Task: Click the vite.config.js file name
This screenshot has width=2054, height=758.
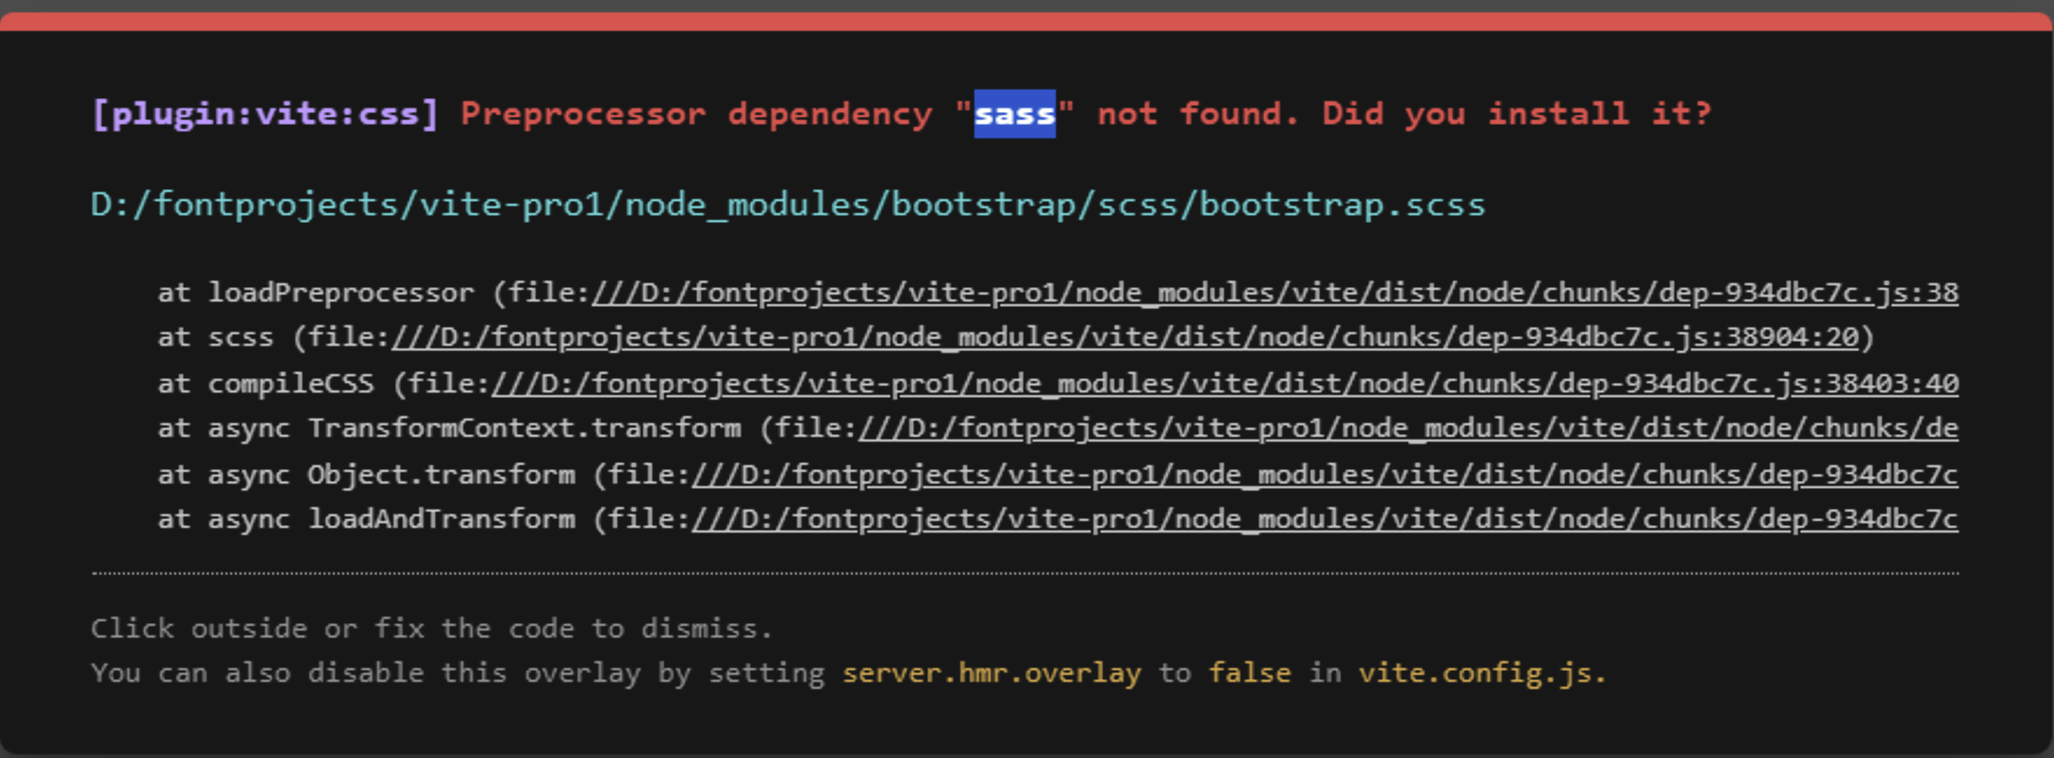Action: click(1481, 673)
